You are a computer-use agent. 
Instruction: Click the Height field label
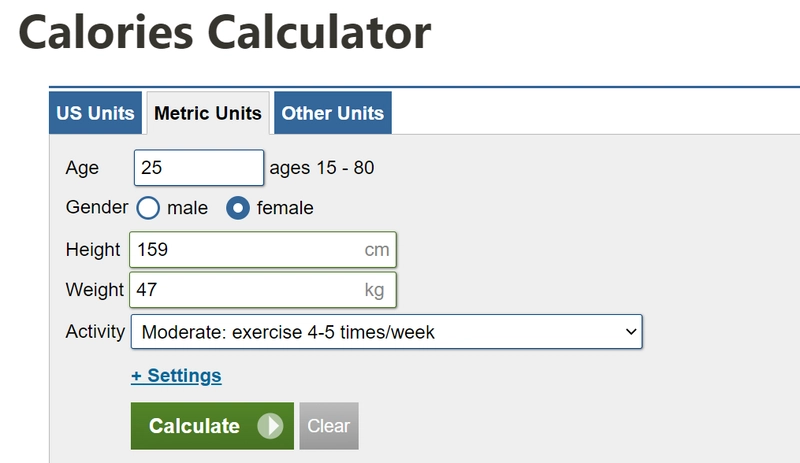point(93,250)
